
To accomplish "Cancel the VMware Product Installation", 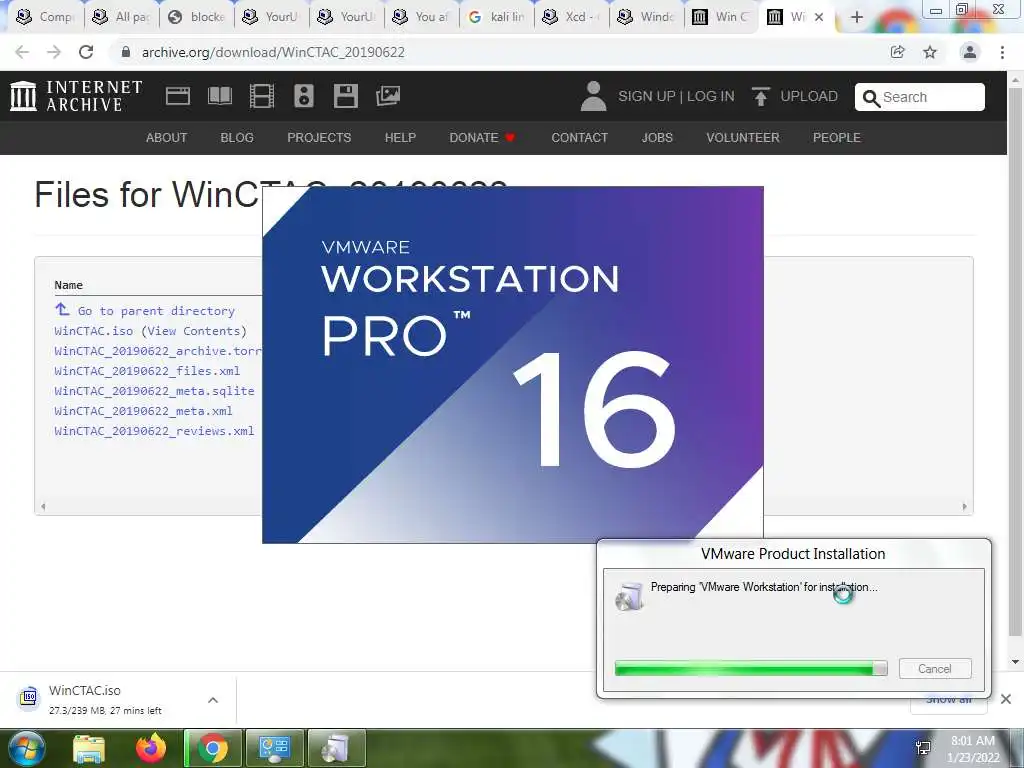I will click(935, 669).
